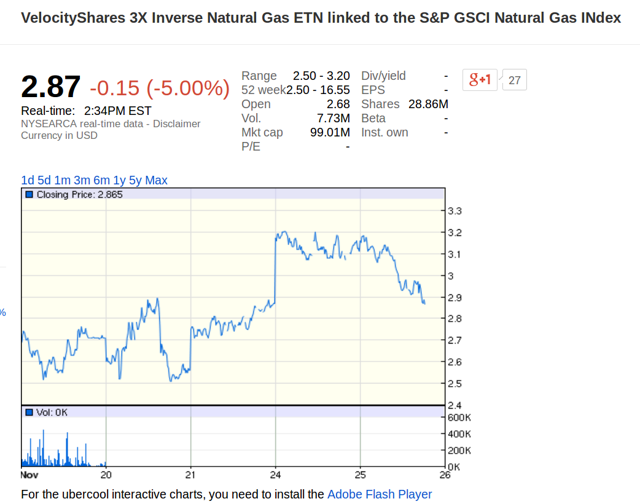This screenshot has width=640, height=504.
Task: Click the 21 date marker on chart axis
Action: 191,475
